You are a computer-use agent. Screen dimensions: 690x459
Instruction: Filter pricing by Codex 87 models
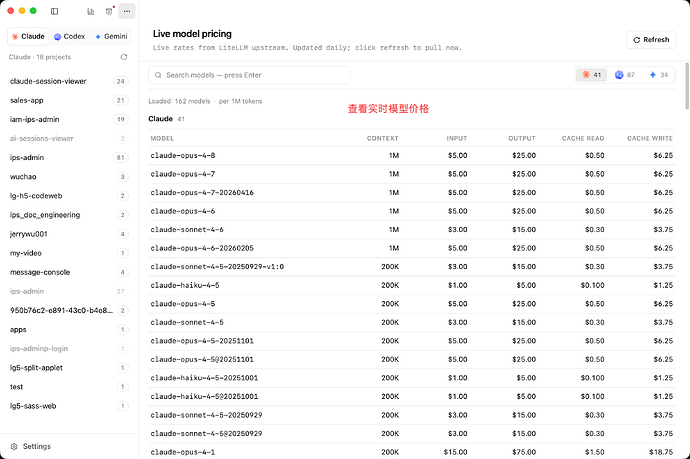625,75
